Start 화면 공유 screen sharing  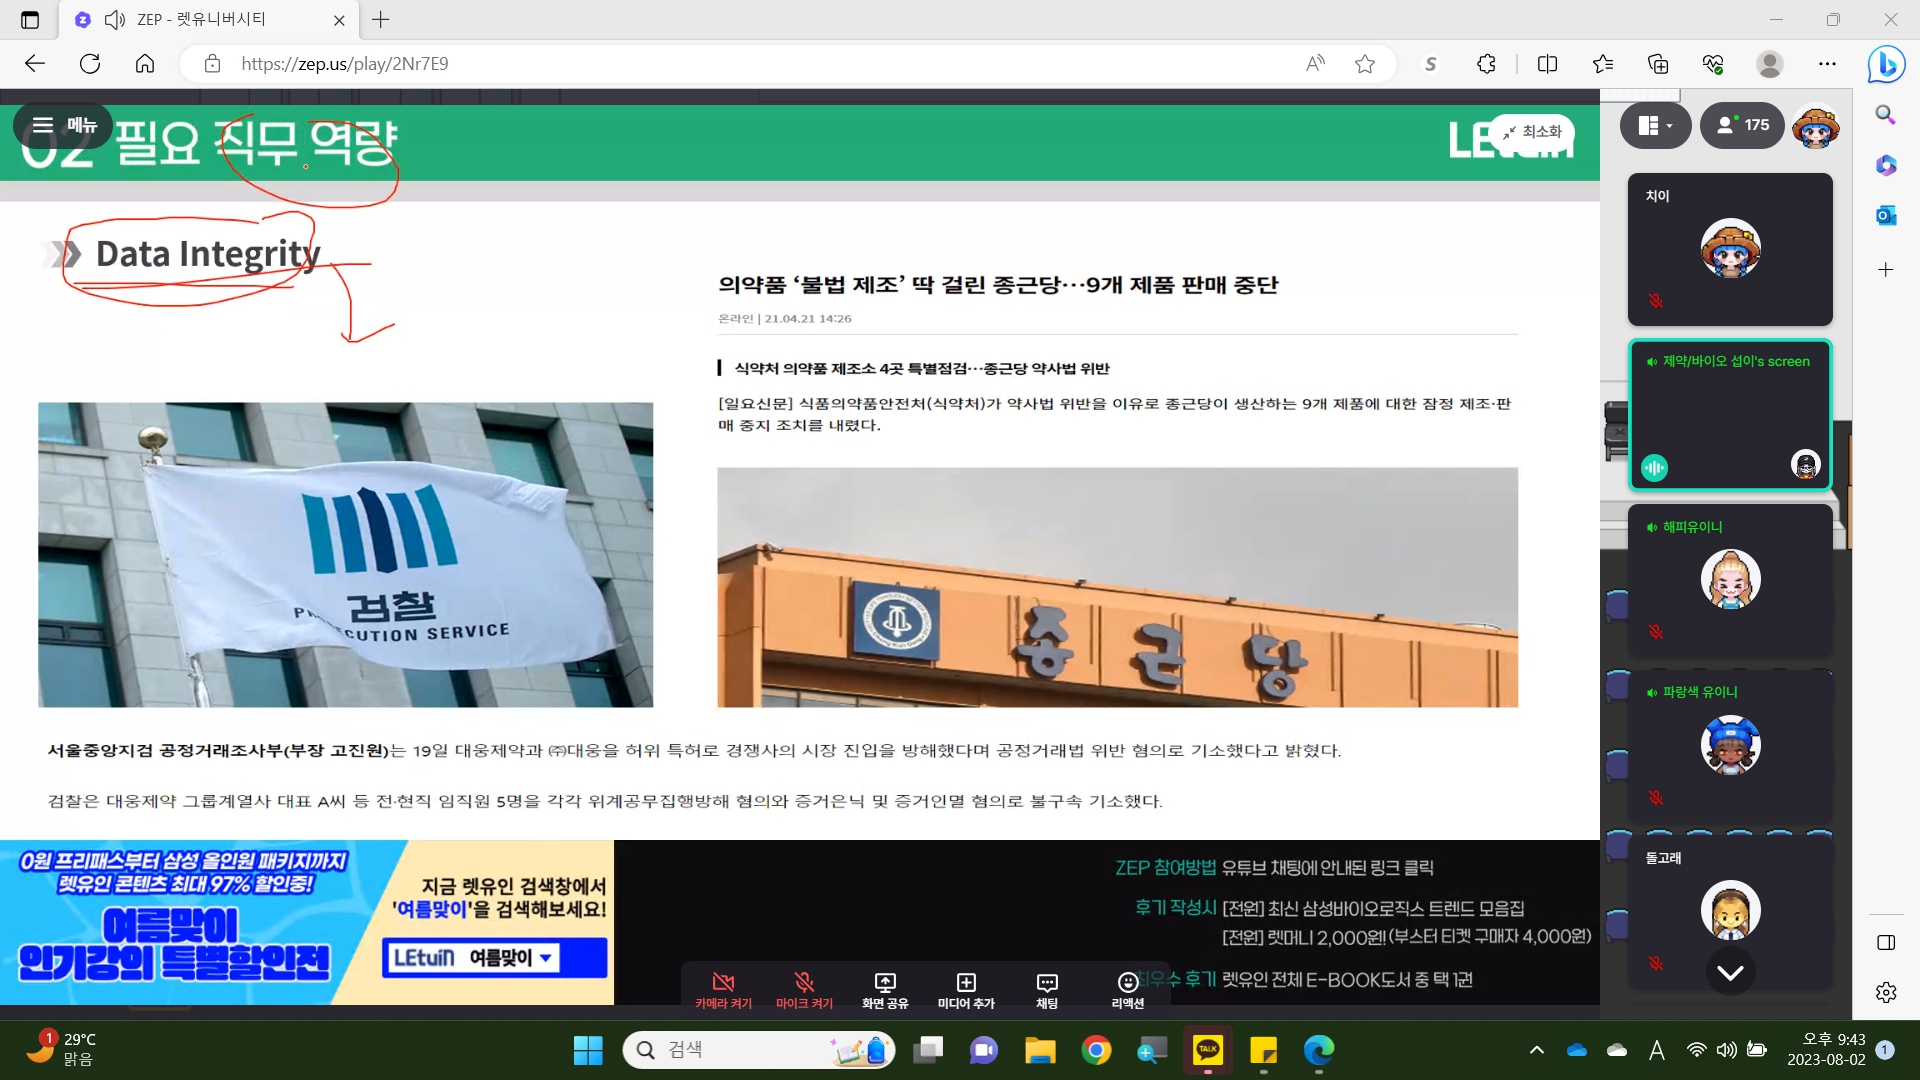click(x=885, y=989)
